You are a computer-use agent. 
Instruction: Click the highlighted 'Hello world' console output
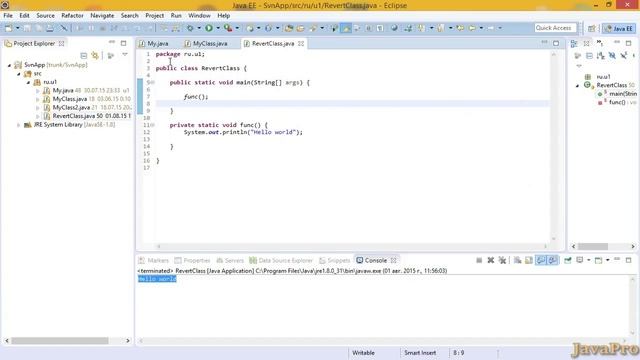[x=157, y=279]
